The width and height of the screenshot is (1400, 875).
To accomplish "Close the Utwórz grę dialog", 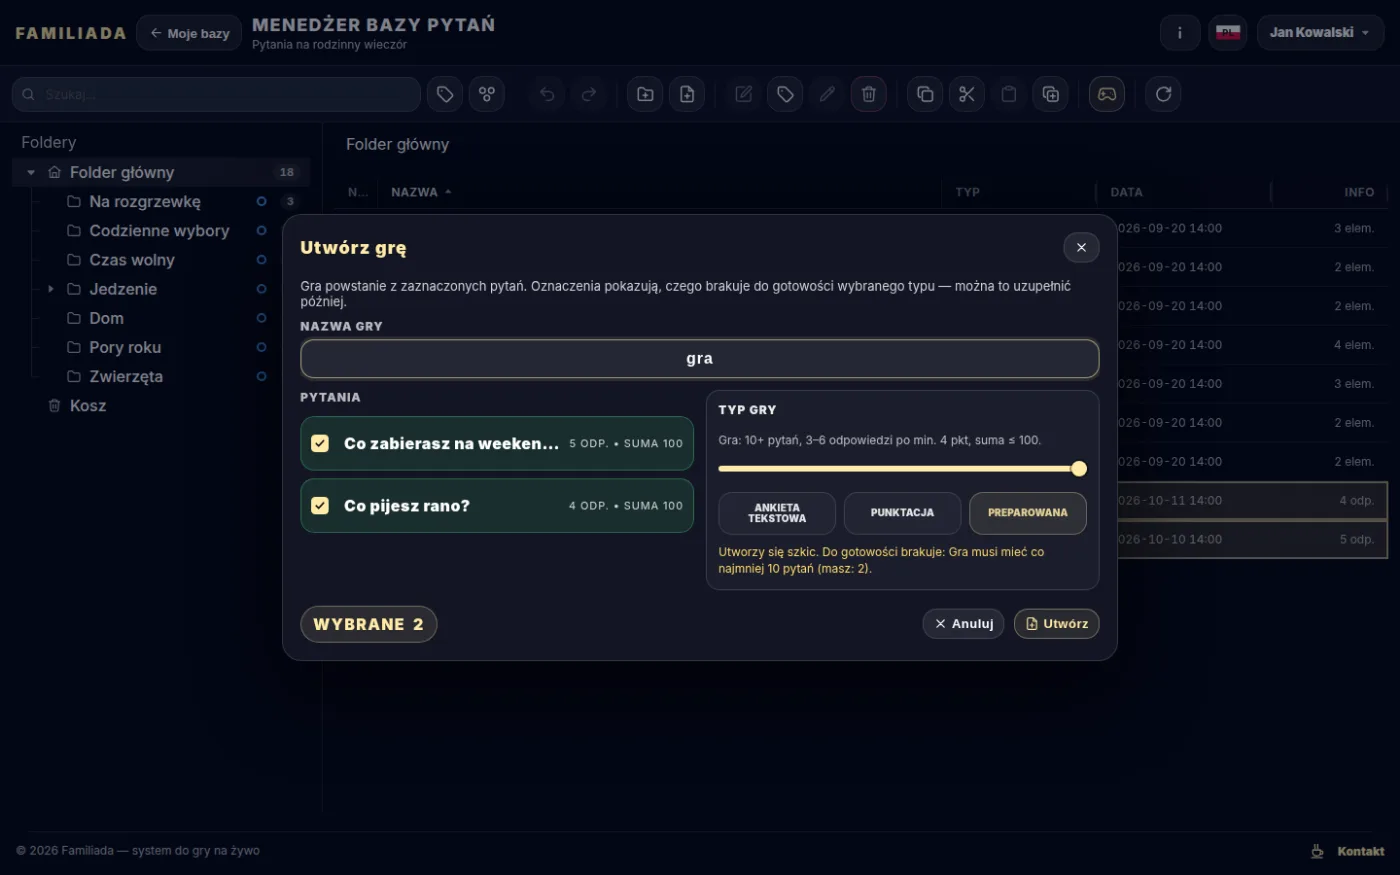I will tap(1081, 247).
